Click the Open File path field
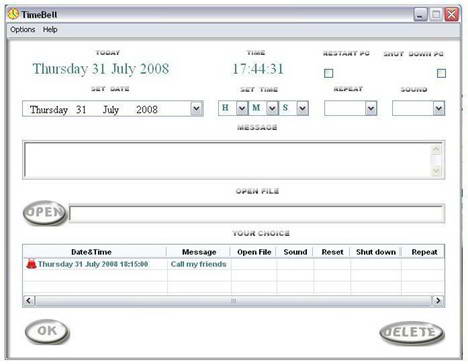The width and height of the screenshot is (468, 364). click(x=257, y=214)
